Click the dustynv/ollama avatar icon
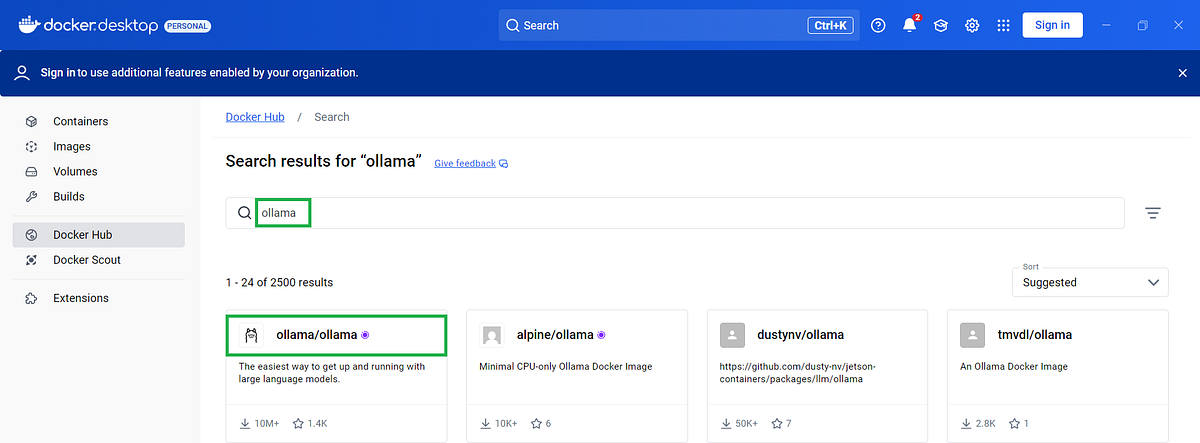The width and height of the screenshot is (1200, 443). point(732,335)
